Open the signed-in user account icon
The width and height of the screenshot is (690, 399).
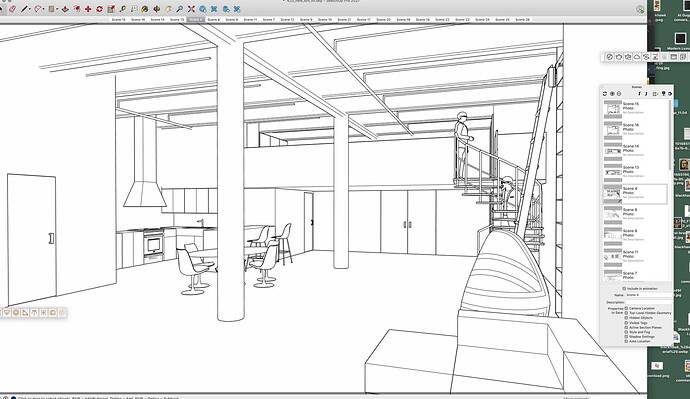click(640, 9)
